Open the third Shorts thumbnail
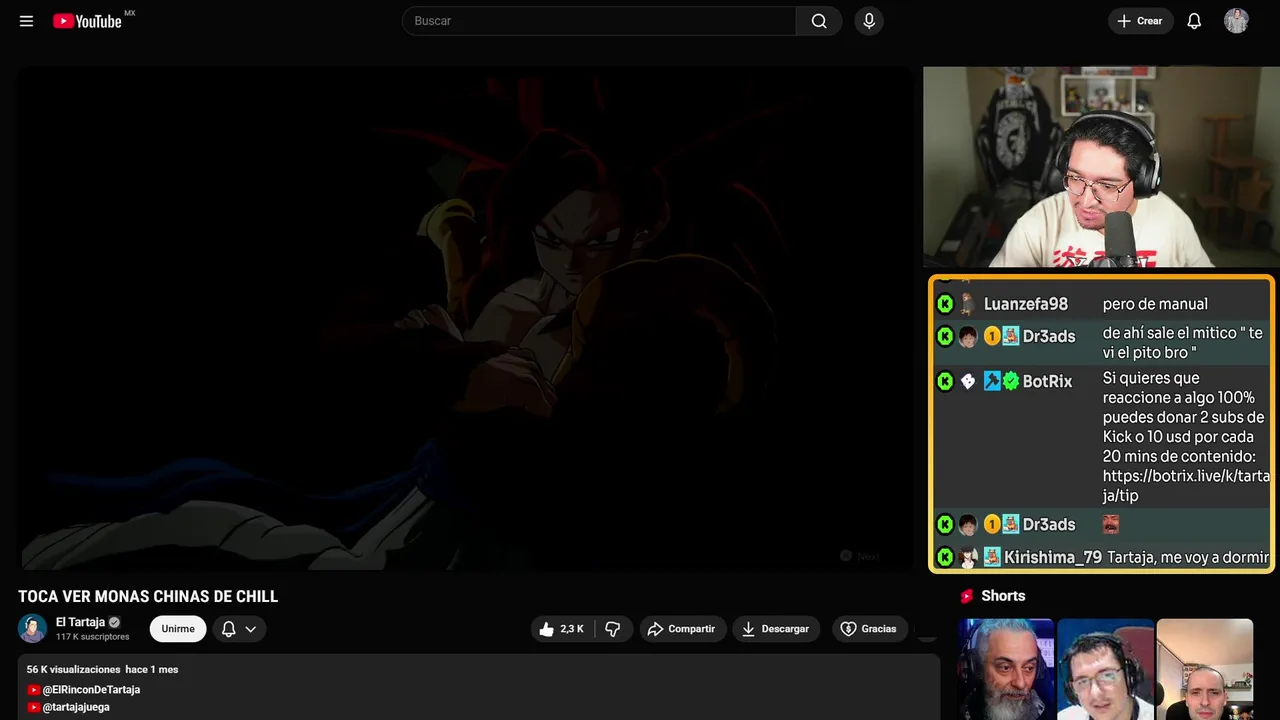Screen dimensions: 1280x720 (x=1204, y=669)
